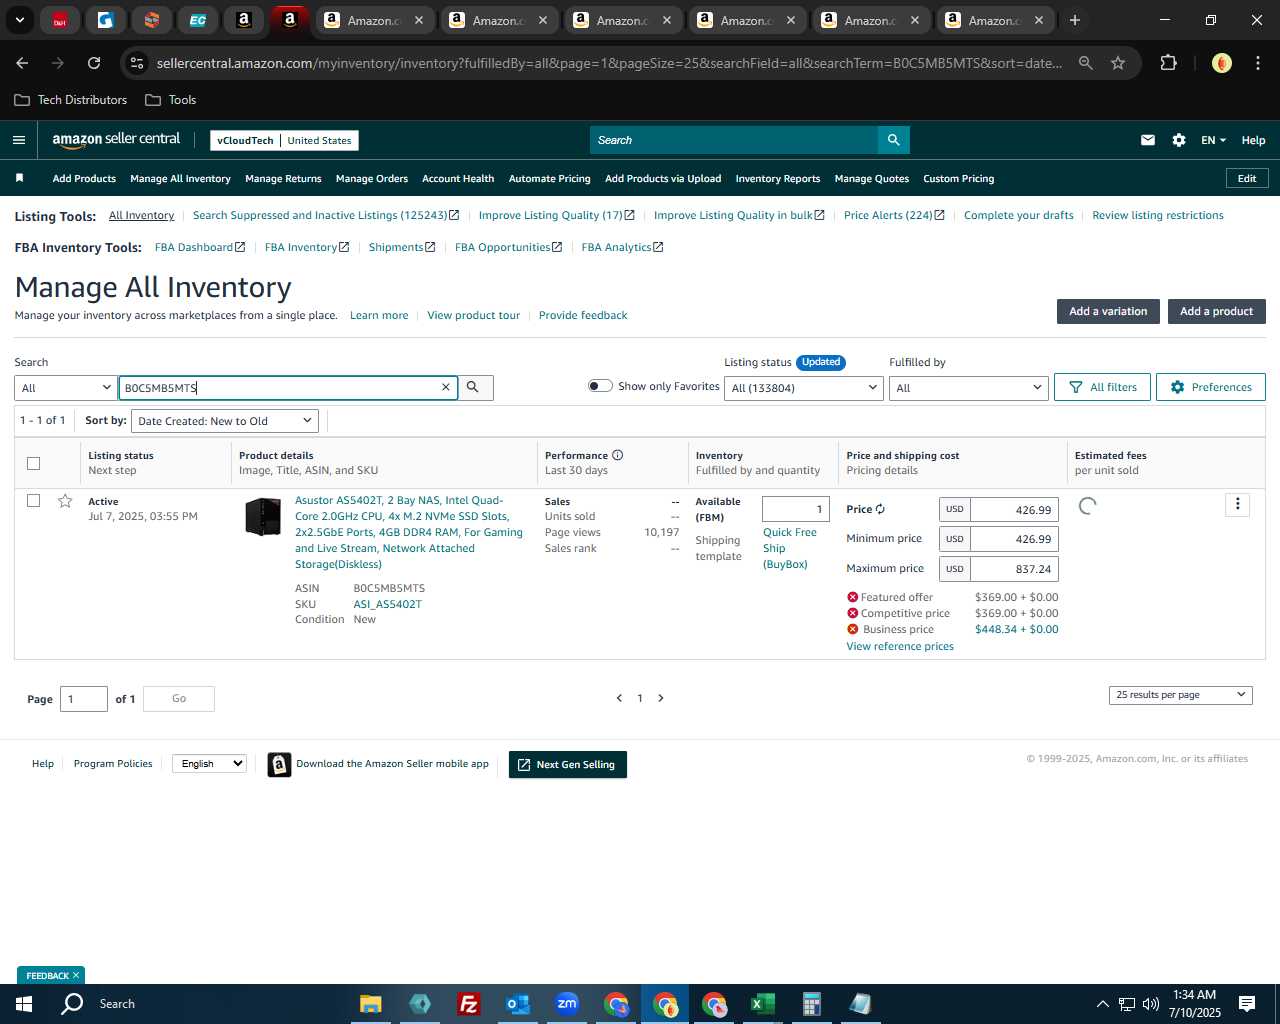The image size is (1280, 1024).
Task: Click in the Price 426.99 field
Action: [1014, 510]
